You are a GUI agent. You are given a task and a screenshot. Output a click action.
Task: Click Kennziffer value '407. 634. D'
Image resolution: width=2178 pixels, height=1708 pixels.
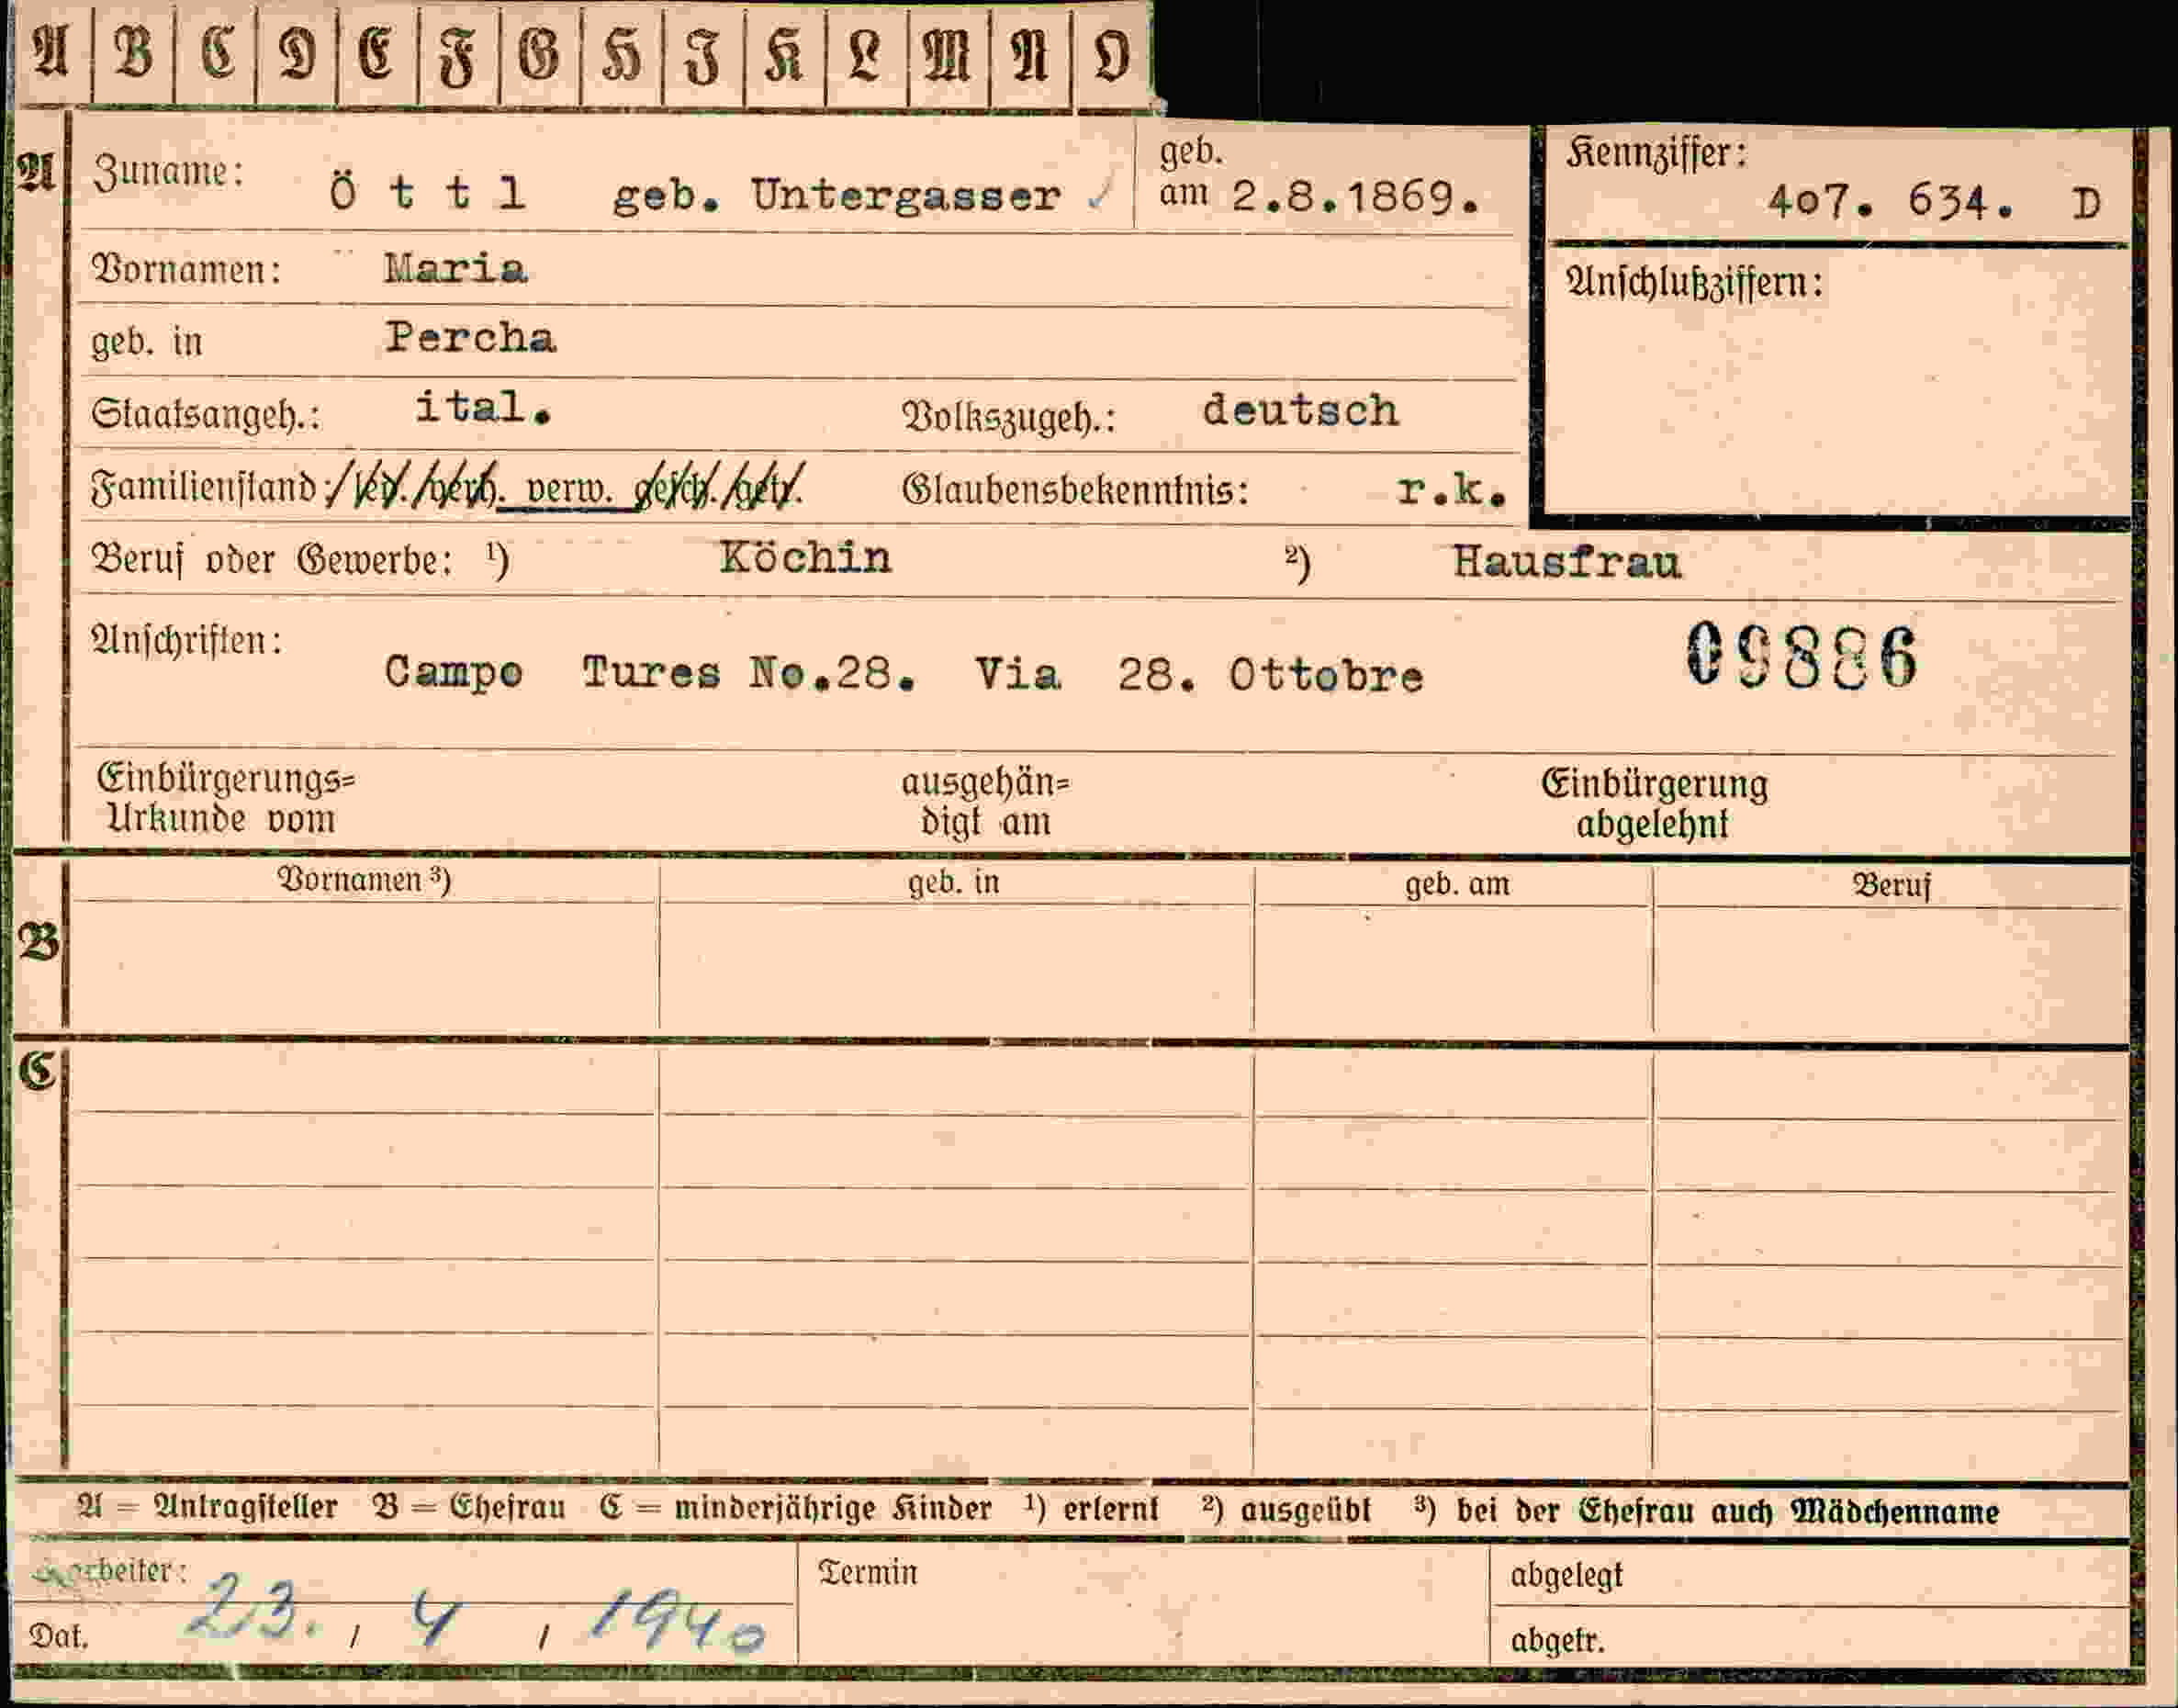[1934, 203]
